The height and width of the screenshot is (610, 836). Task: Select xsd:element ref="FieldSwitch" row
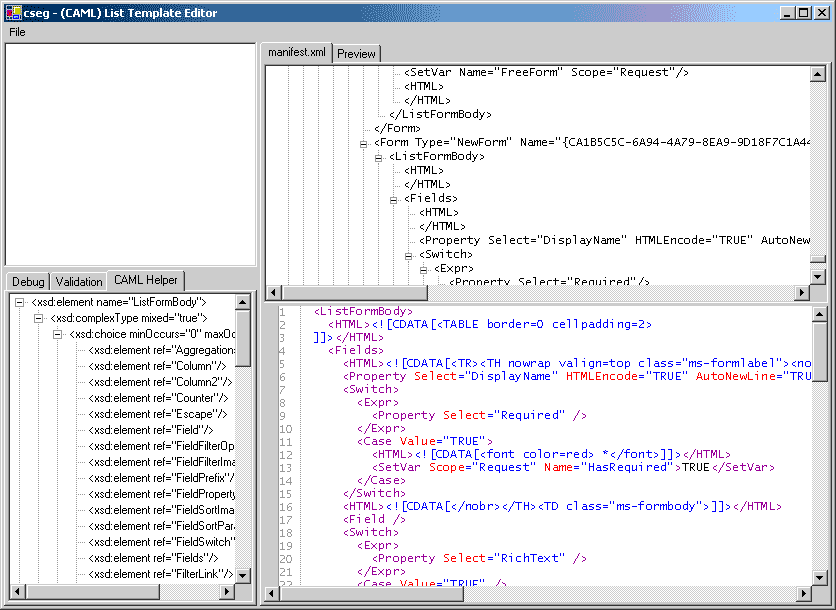[161, 542]
